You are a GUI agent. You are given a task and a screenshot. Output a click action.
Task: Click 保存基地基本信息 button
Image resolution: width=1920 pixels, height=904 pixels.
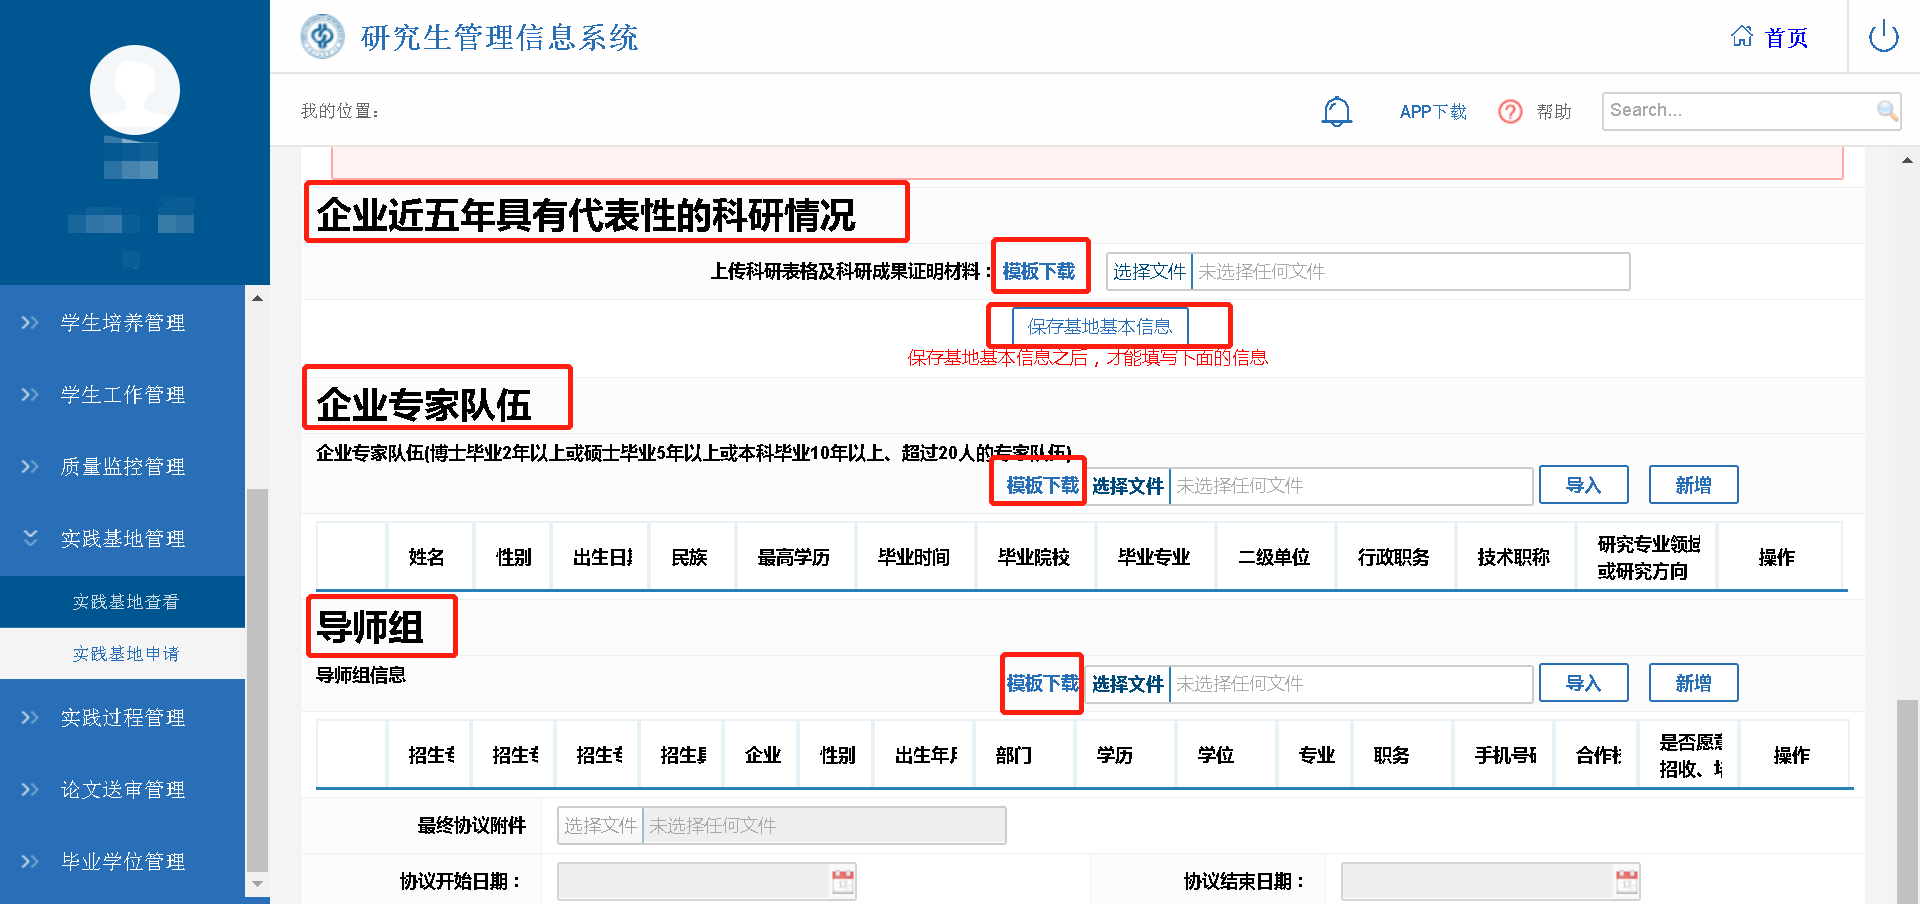pyautogui.click(x=1099, y=327)
